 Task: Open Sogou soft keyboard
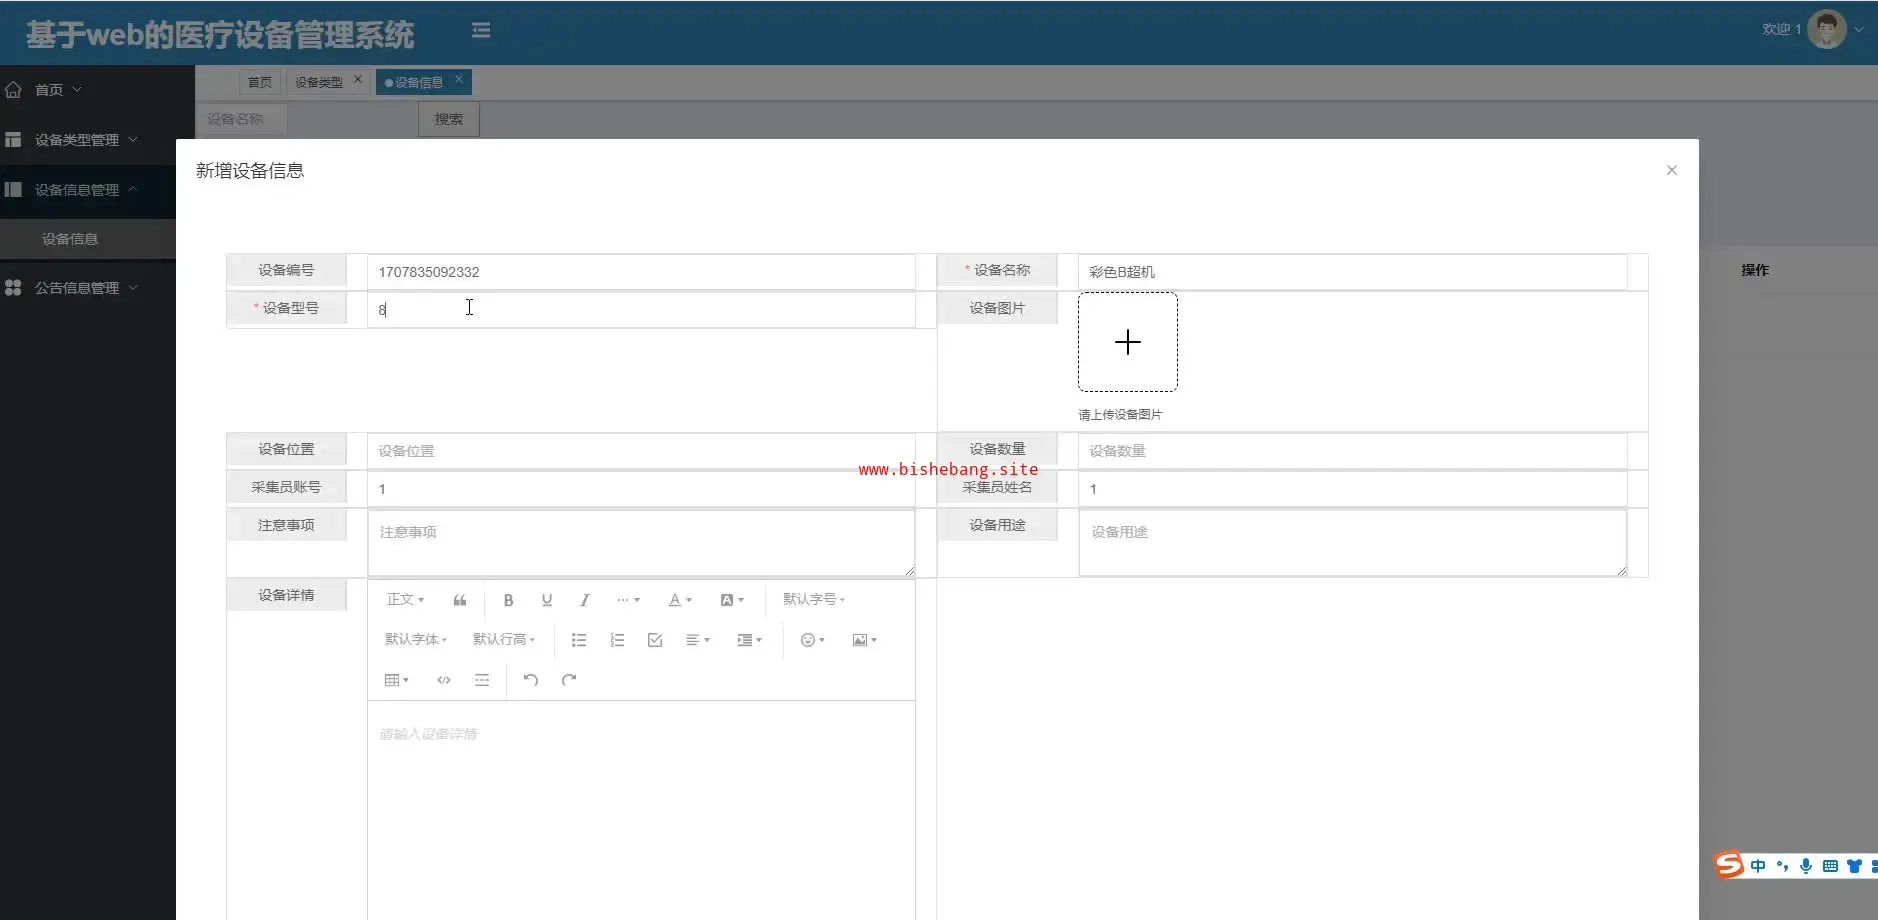pos(1830,866)
